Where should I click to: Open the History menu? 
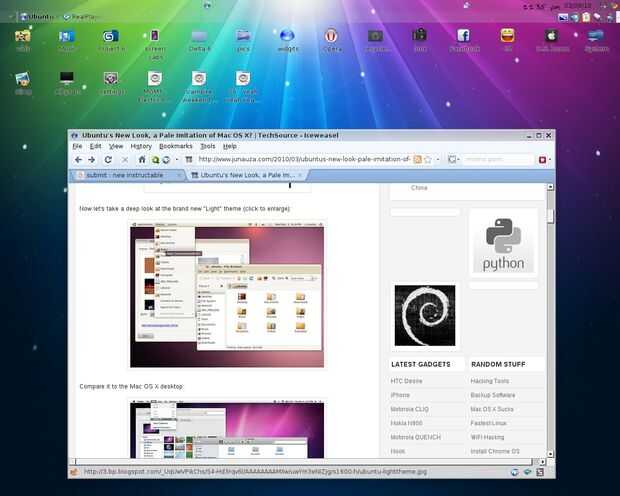(141, 146)
